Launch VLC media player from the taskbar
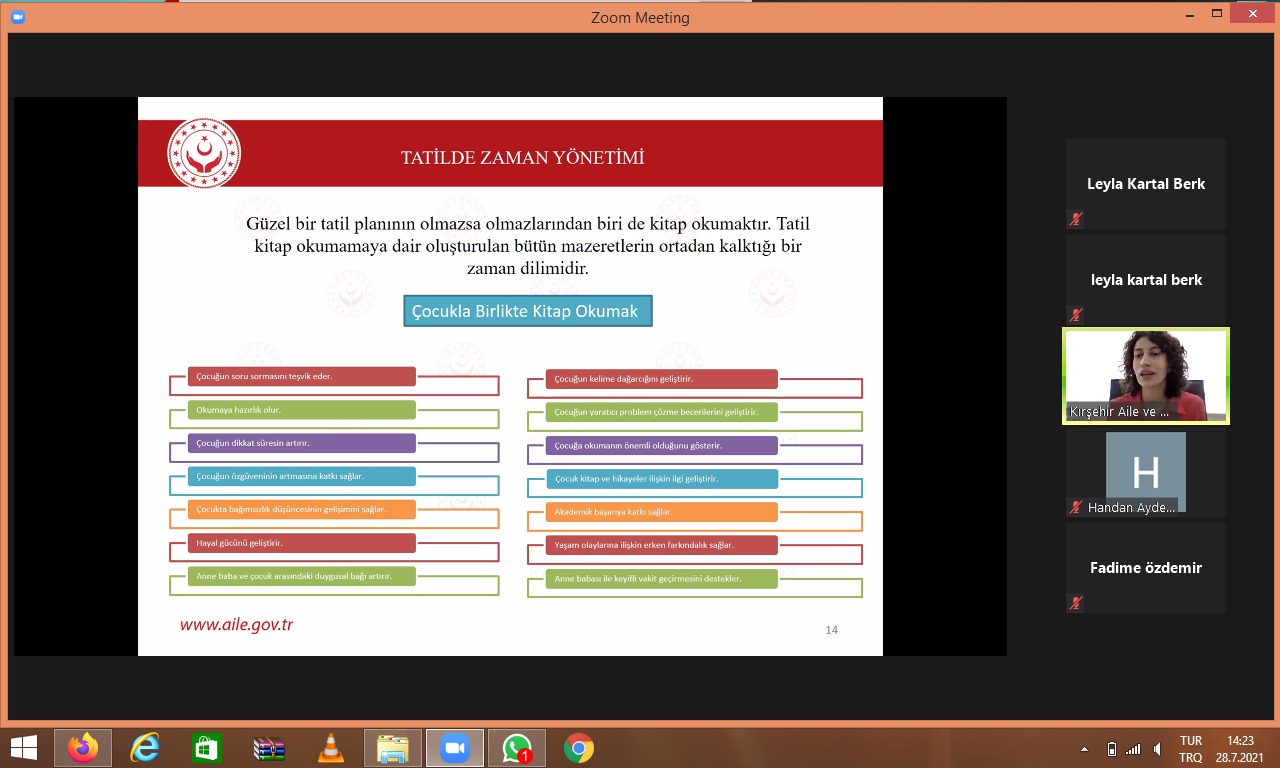Screen dimensions: 1280x768 tap(330, 748)
